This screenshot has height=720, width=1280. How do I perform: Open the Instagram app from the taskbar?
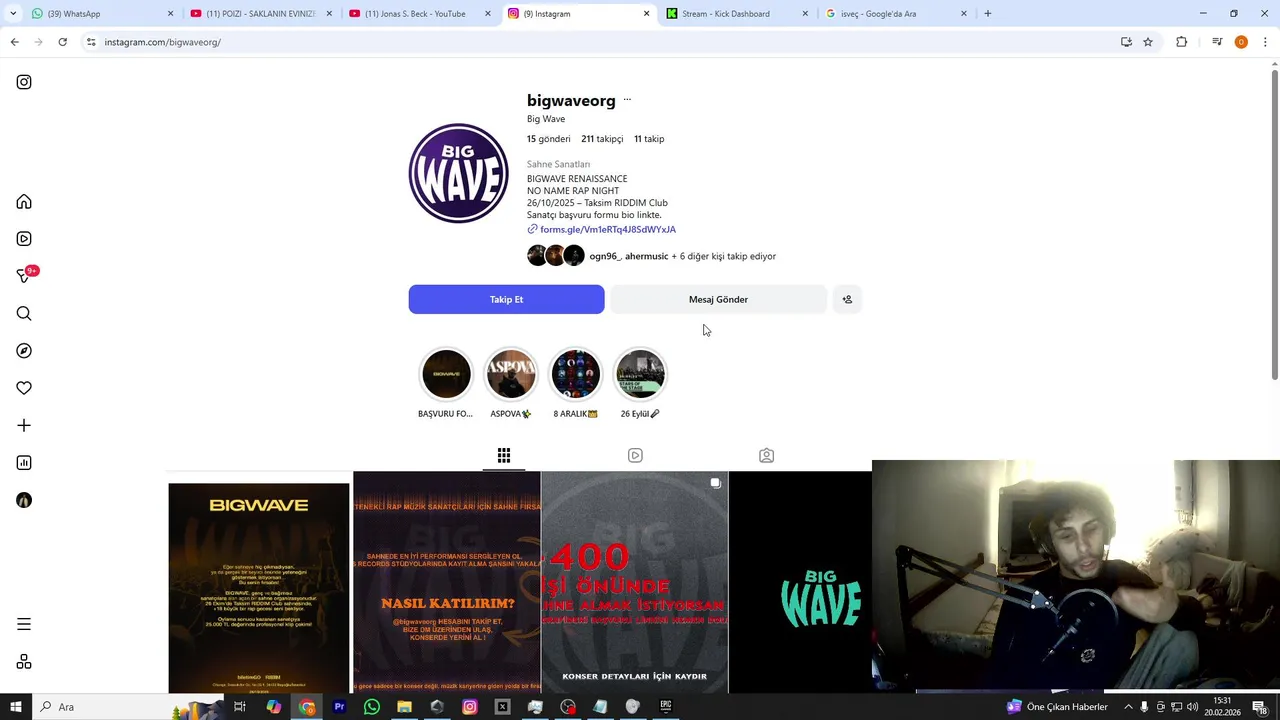click(470, 707)
